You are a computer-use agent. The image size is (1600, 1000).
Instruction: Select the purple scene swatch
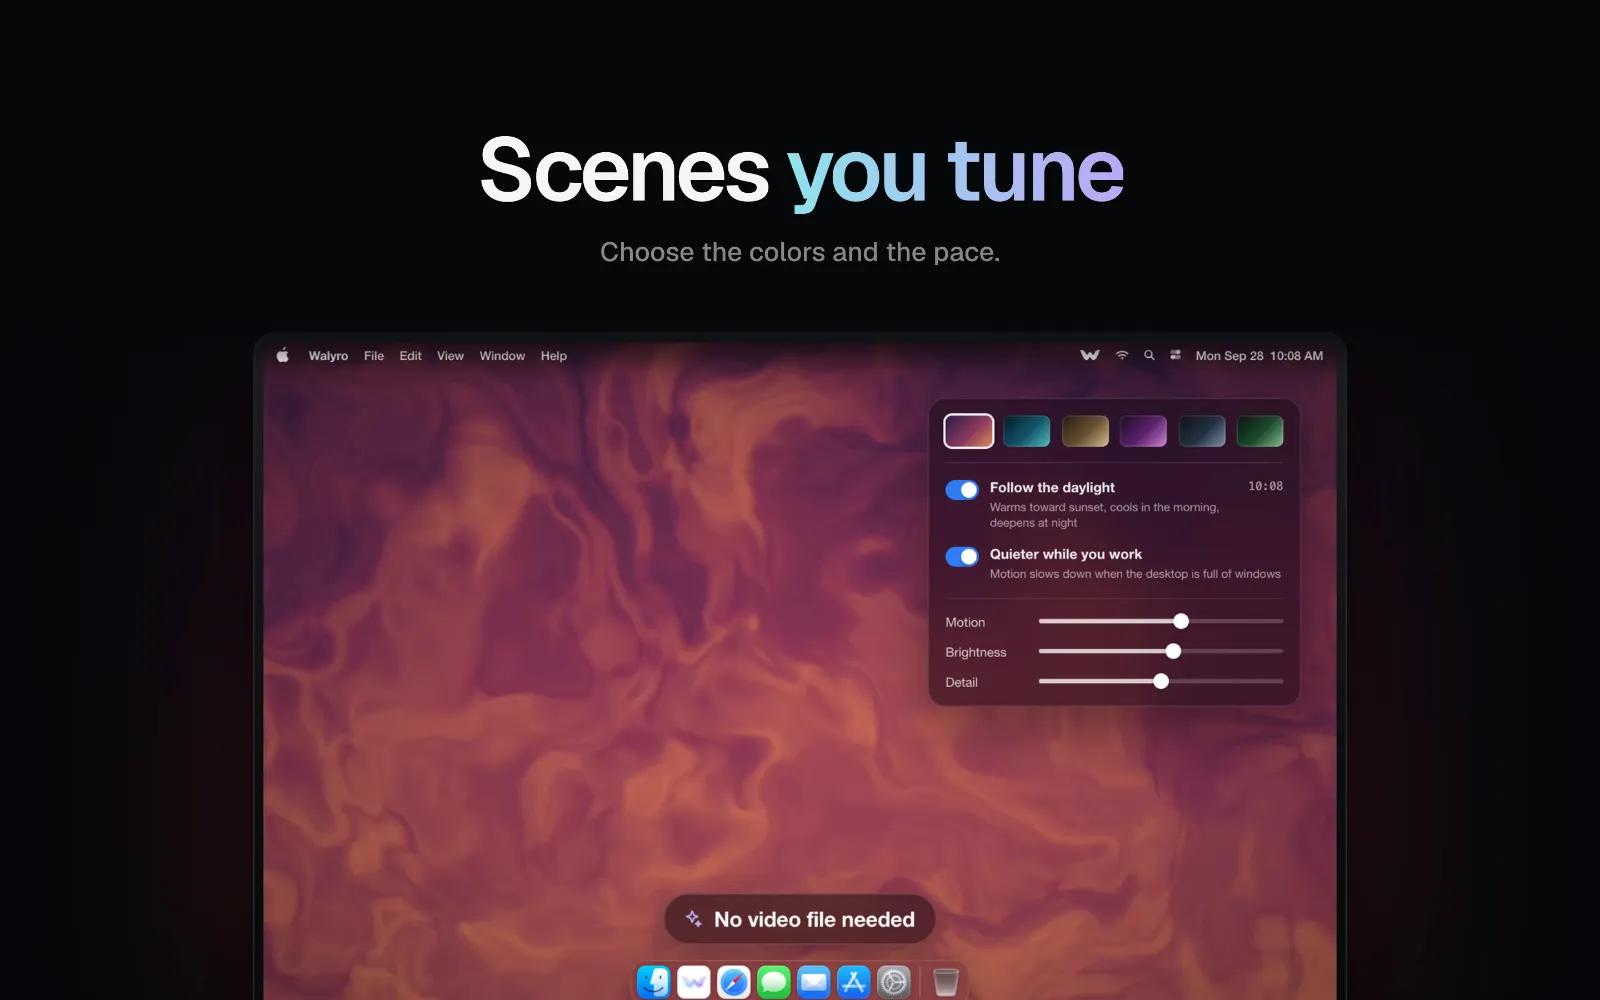click(1143, 431)
